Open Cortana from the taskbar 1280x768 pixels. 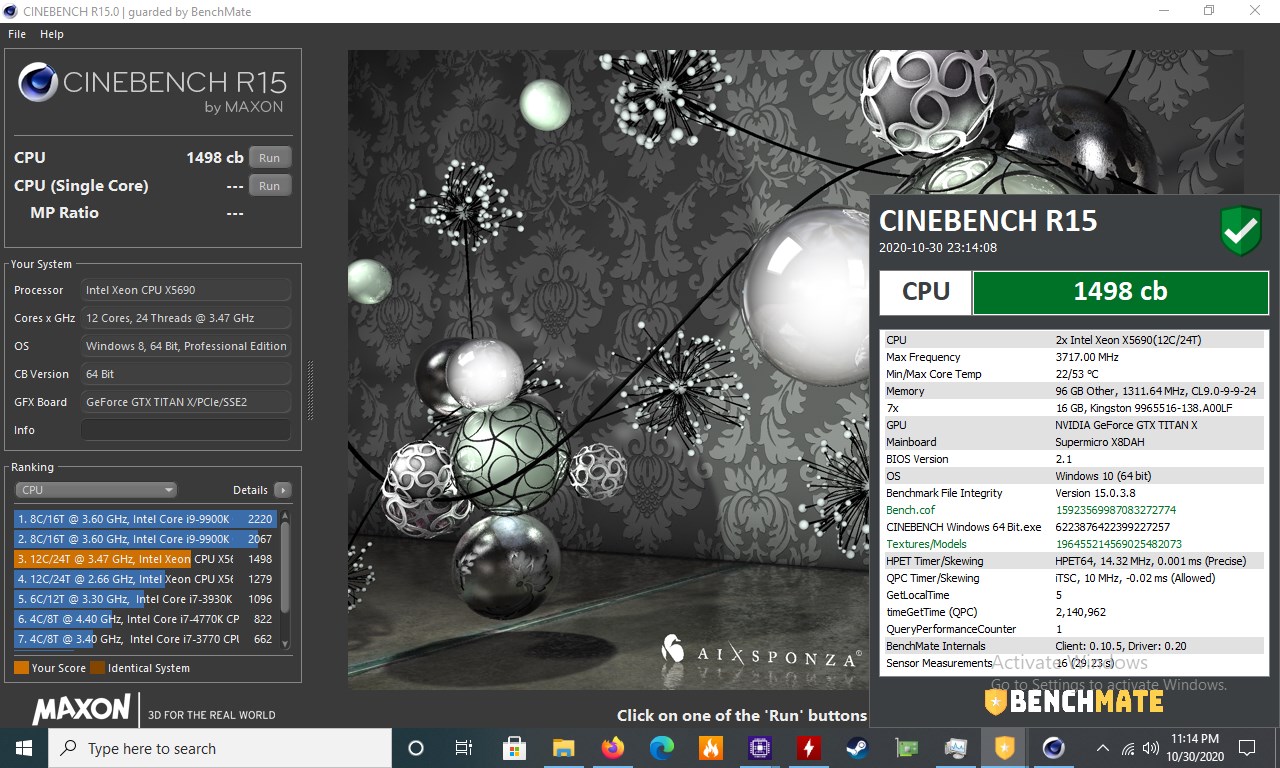point(416,748)
